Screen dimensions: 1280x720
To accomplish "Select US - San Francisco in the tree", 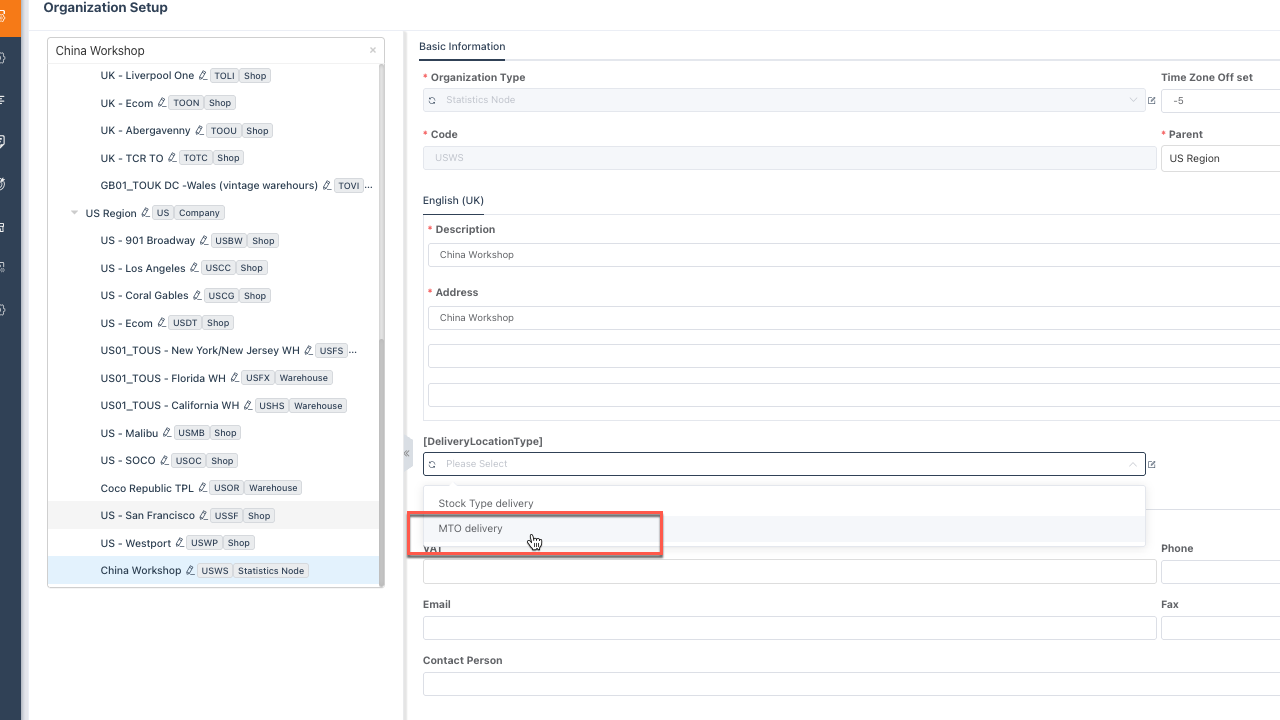I will [148, 516].
